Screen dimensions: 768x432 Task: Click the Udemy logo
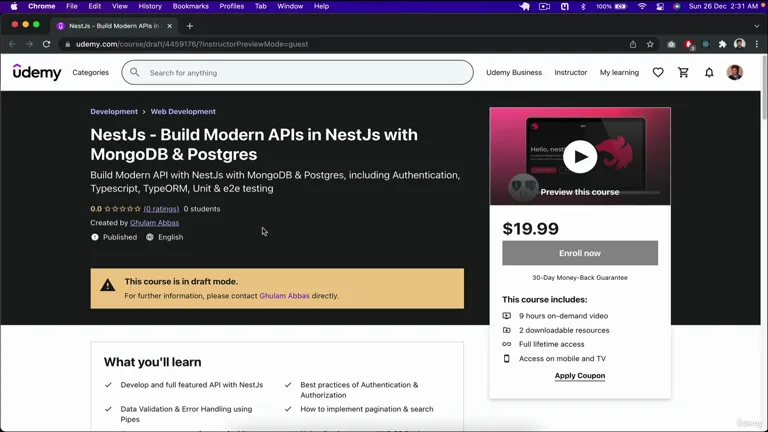click(37, 72)
